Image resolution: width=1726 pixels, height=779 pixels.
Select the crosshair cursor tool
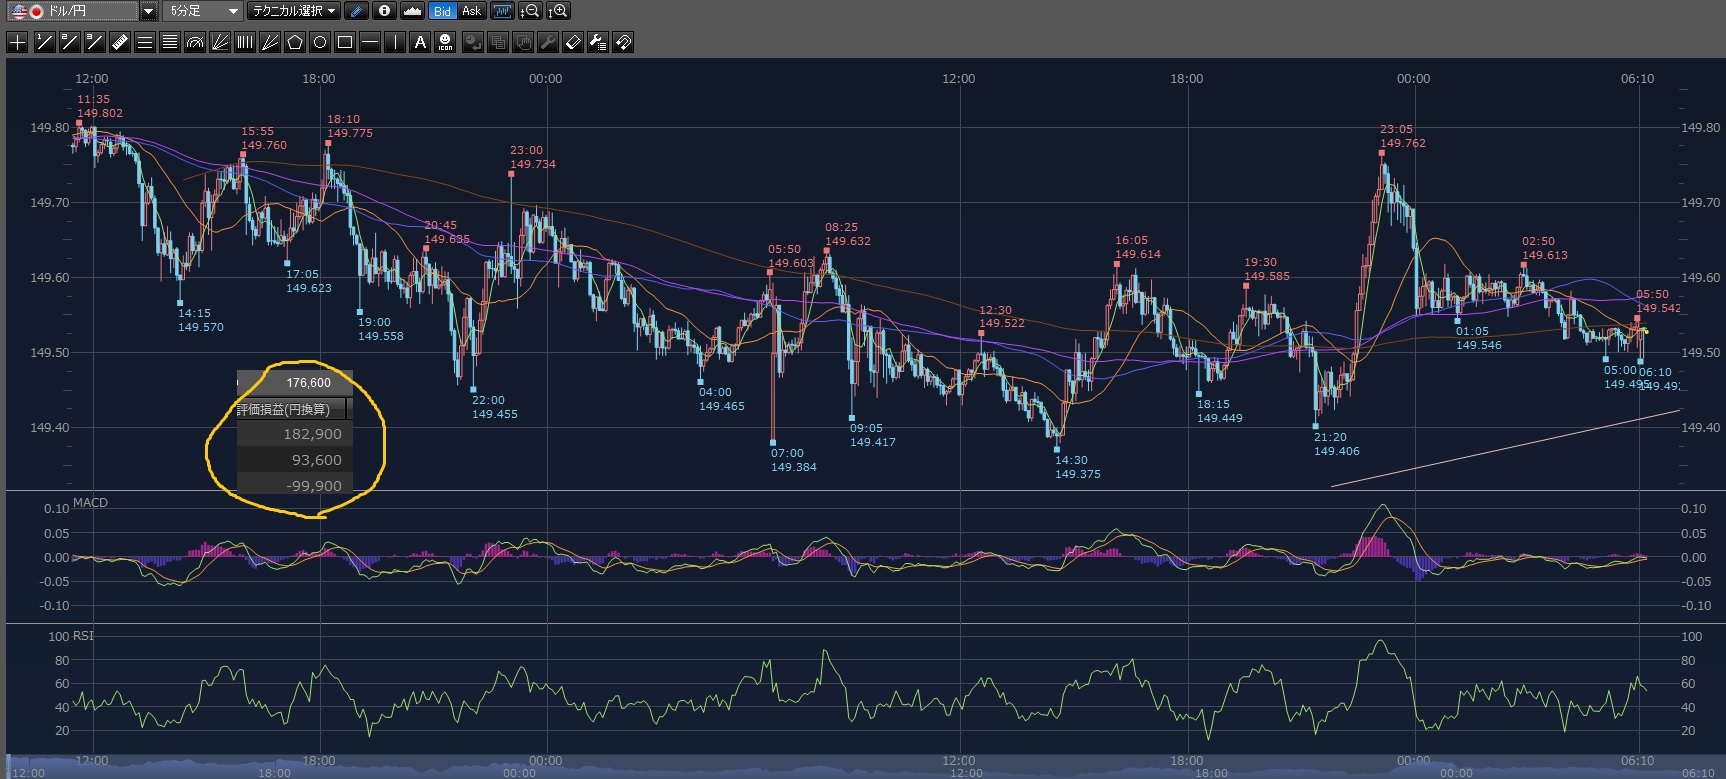(x=17, y=42)
